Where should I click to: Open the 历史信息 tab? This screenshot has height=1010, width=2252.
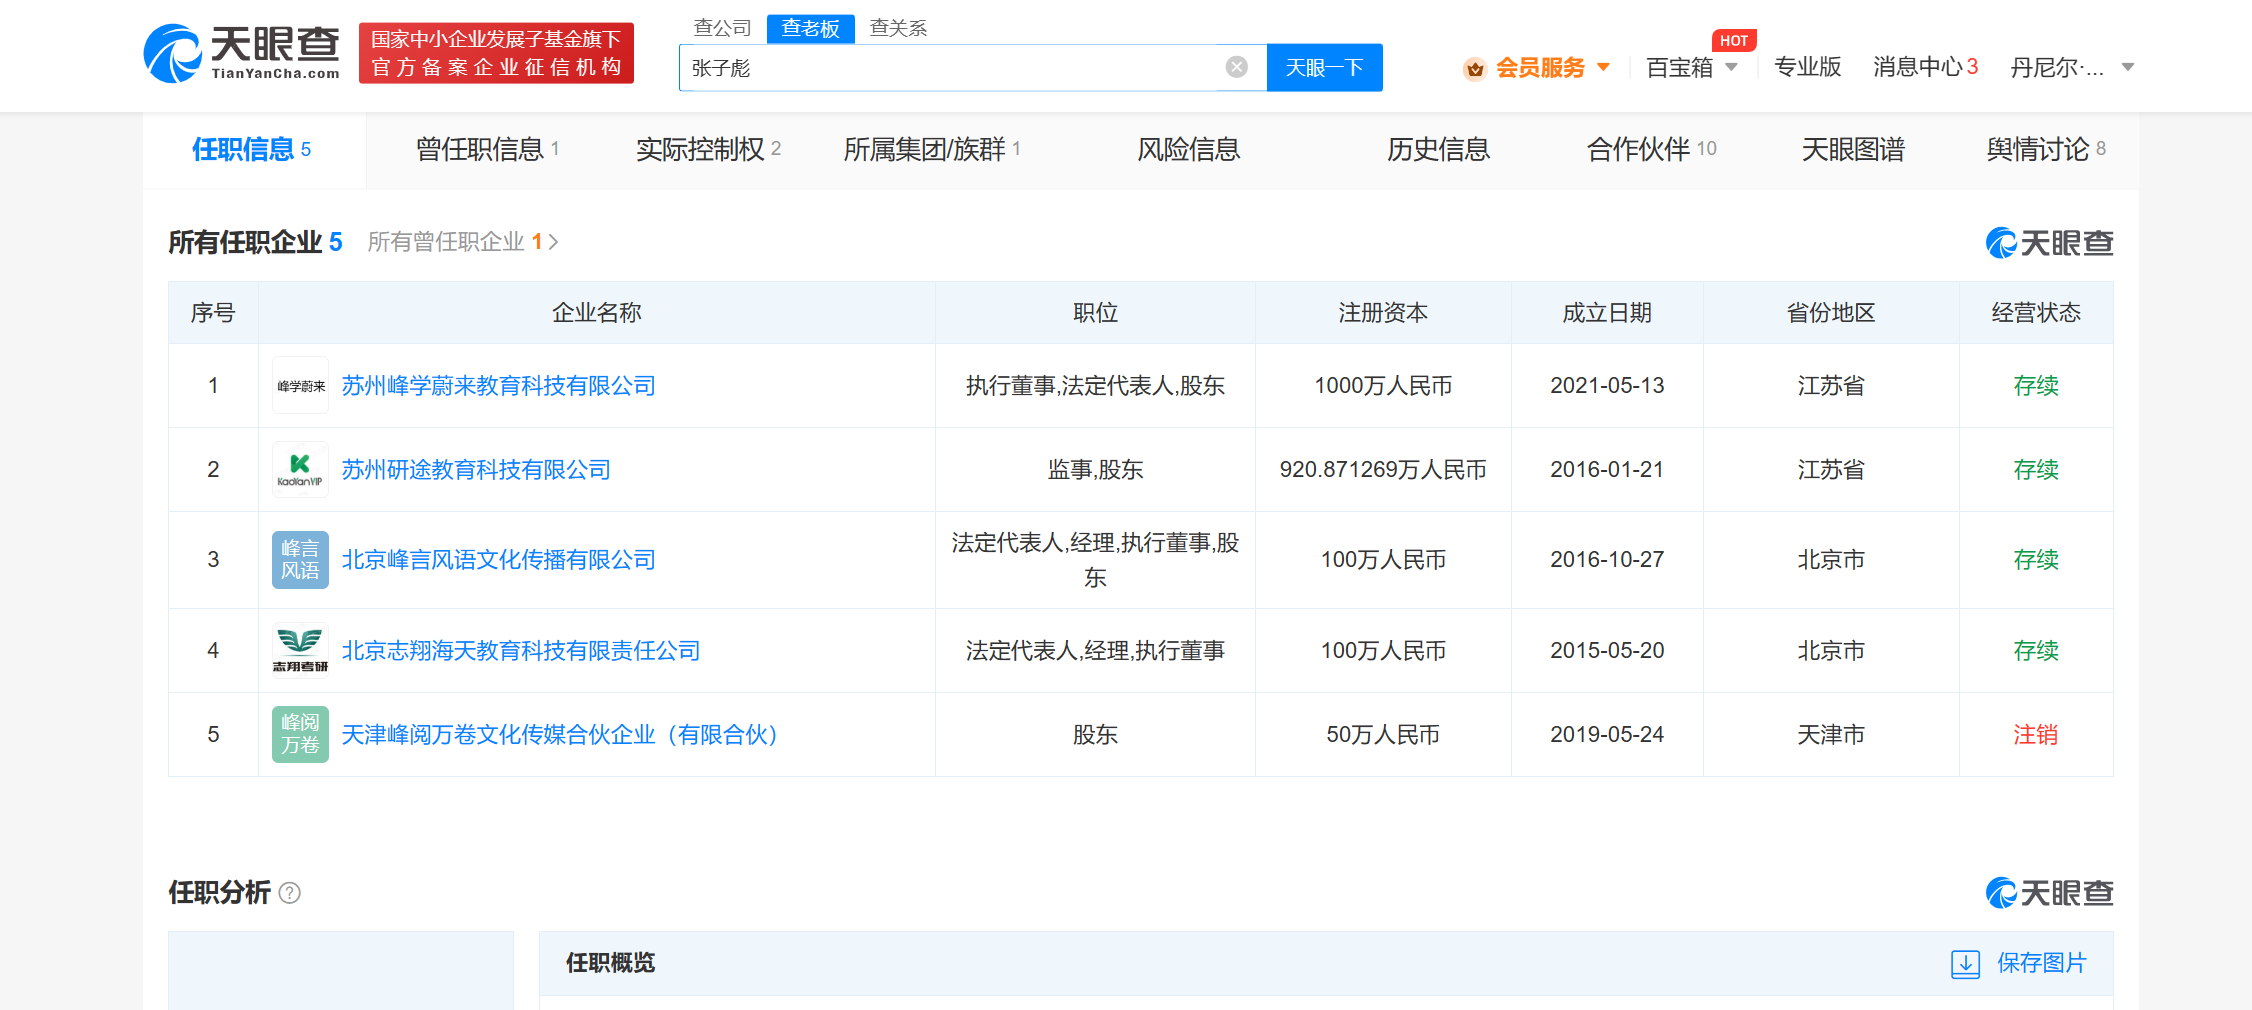pyautogui.click(x=1438, y=150)
